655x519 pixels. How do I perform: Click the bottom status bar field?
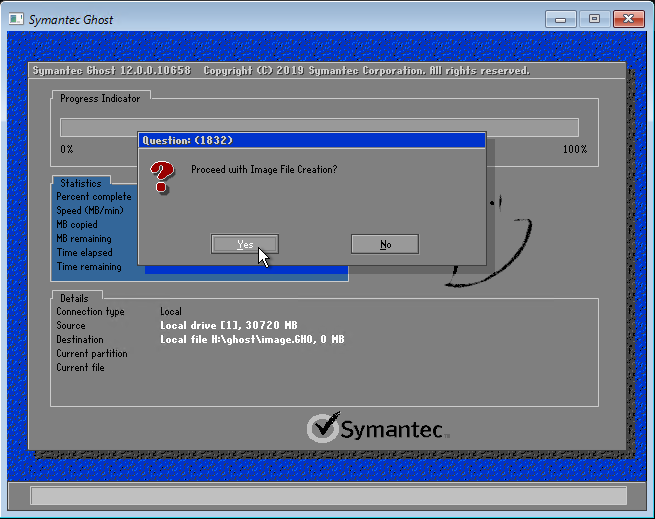(328, 496)
